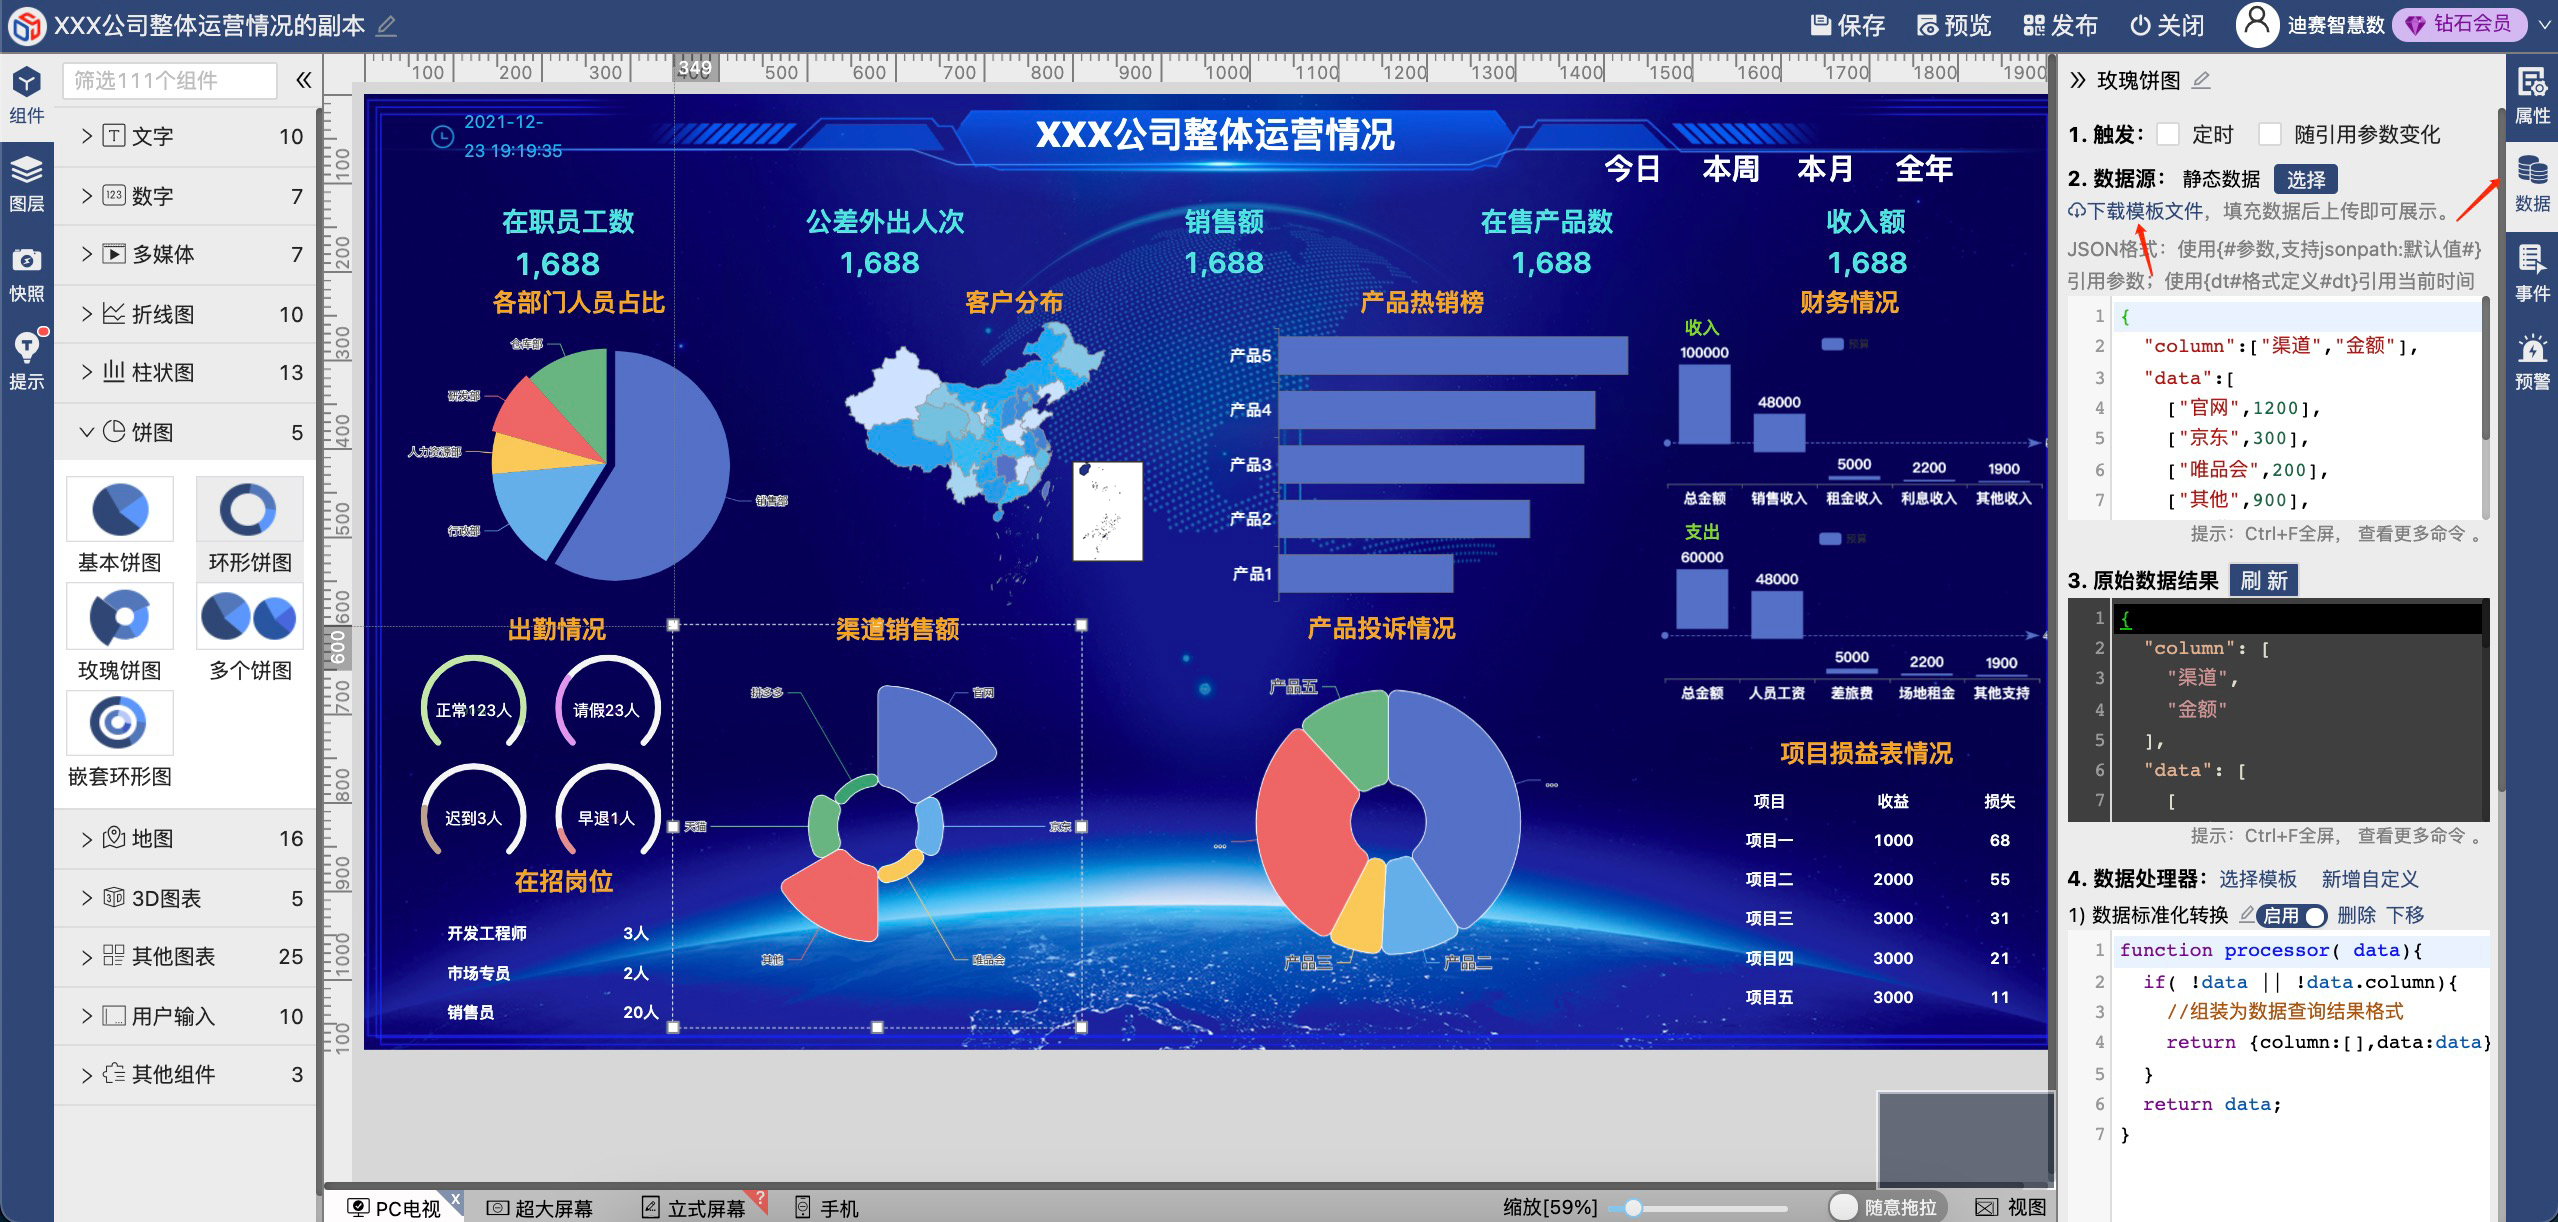
Task: Click the help mark on 立式屏幕 tab
Action: (x=760, y=1197)
